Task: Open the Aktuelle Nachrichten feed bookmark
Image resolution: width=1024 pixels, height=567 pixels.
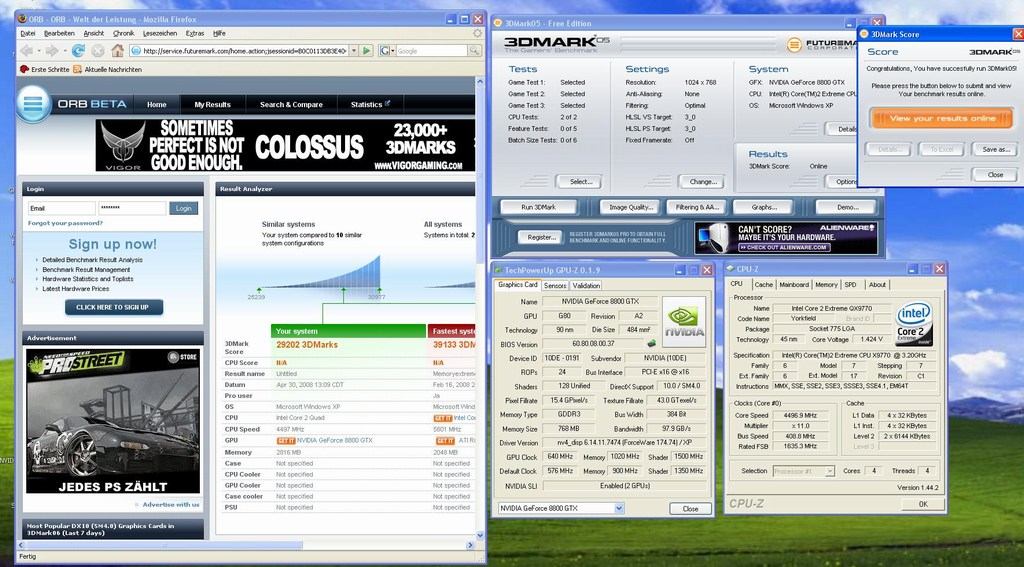Action: [x=108, y=69]
